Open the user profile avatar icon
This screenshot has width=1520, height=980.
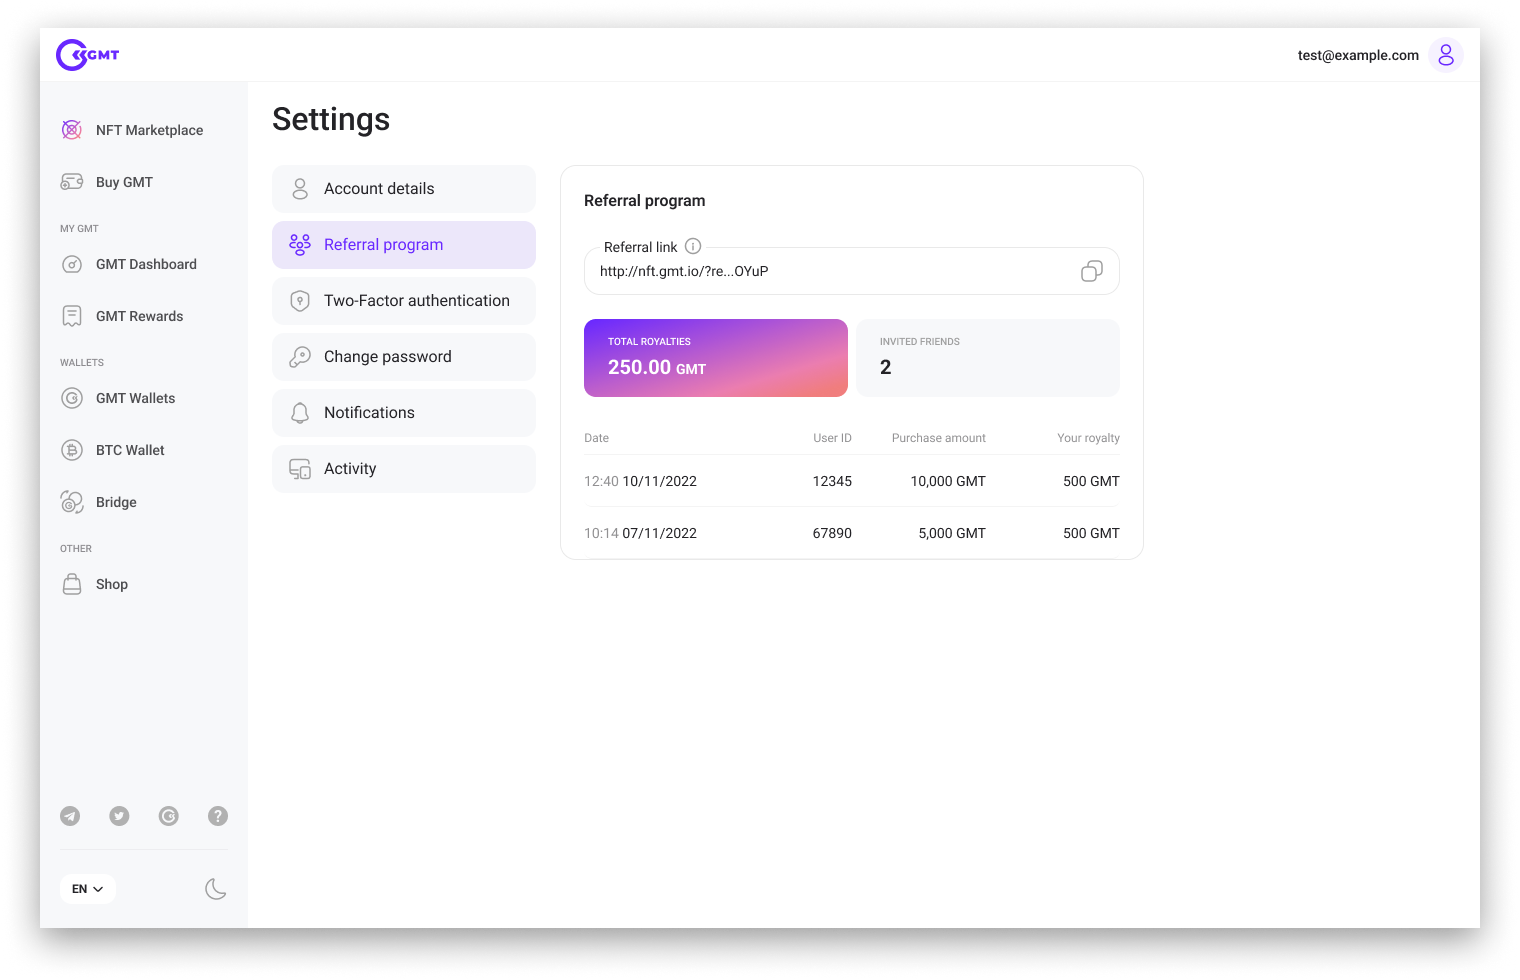coord(1446,55)
